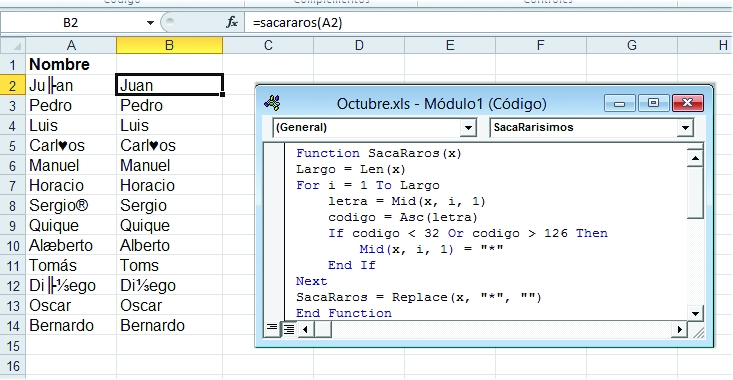Click the vertical scrollbar thumb in code window
The height and width of the screenshot is (380, 733).
[695, 193]
